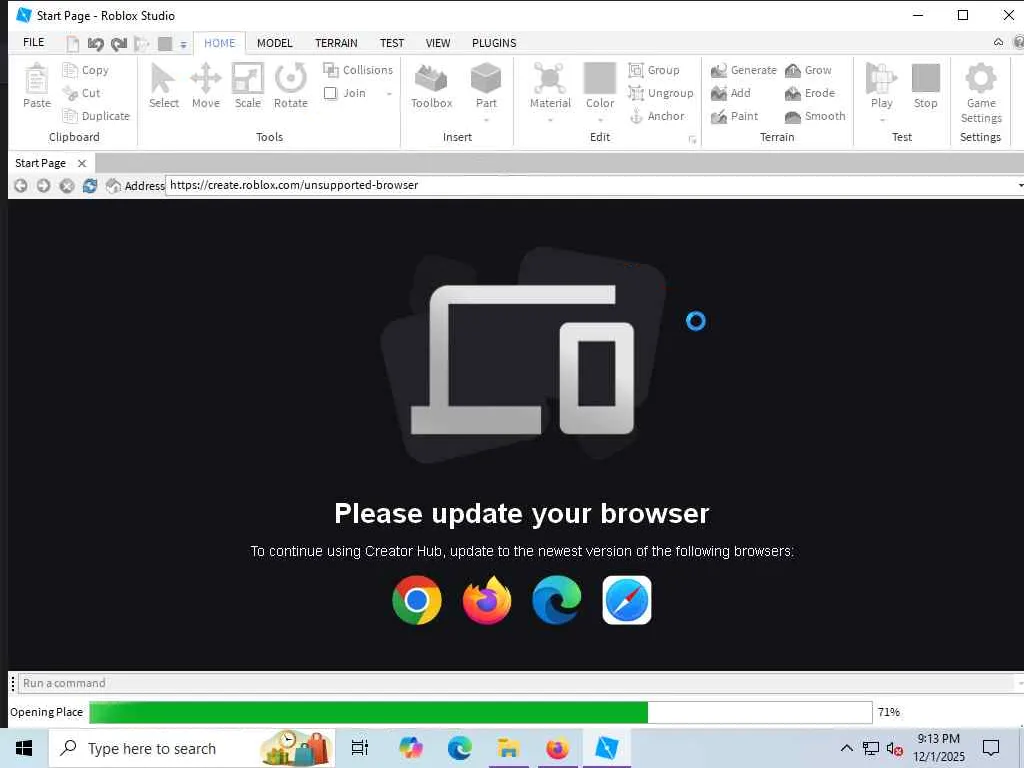Viewport: 1024px width, 768px height.
Task: Activate the Move tool
Action: click(x=206, y=86)
